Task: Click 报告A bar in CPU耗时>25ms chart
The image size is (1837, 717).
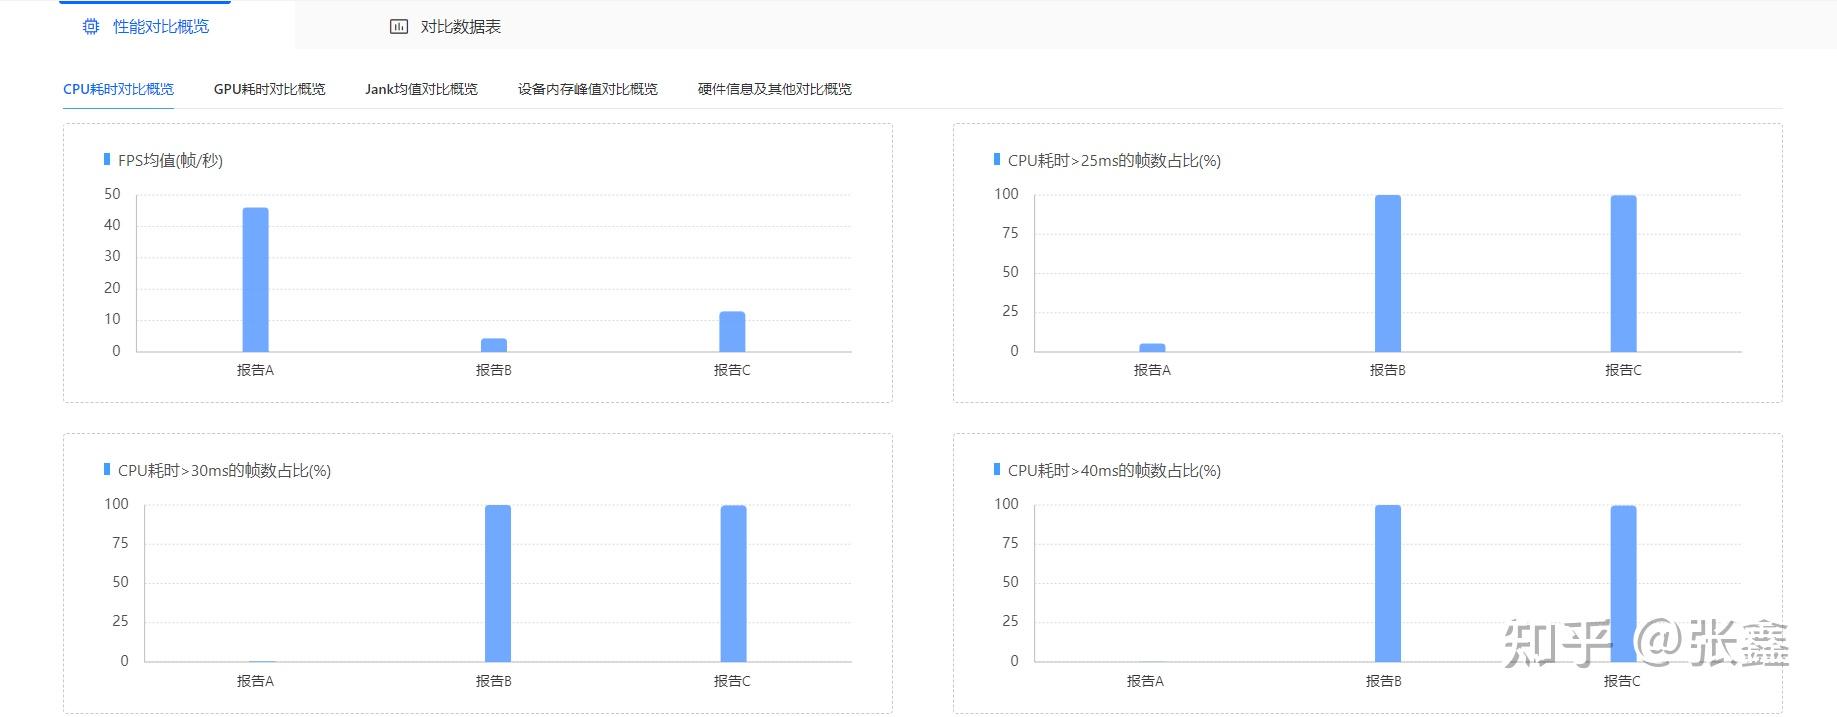Action: pyautogui.click(x=1152, y=347)
